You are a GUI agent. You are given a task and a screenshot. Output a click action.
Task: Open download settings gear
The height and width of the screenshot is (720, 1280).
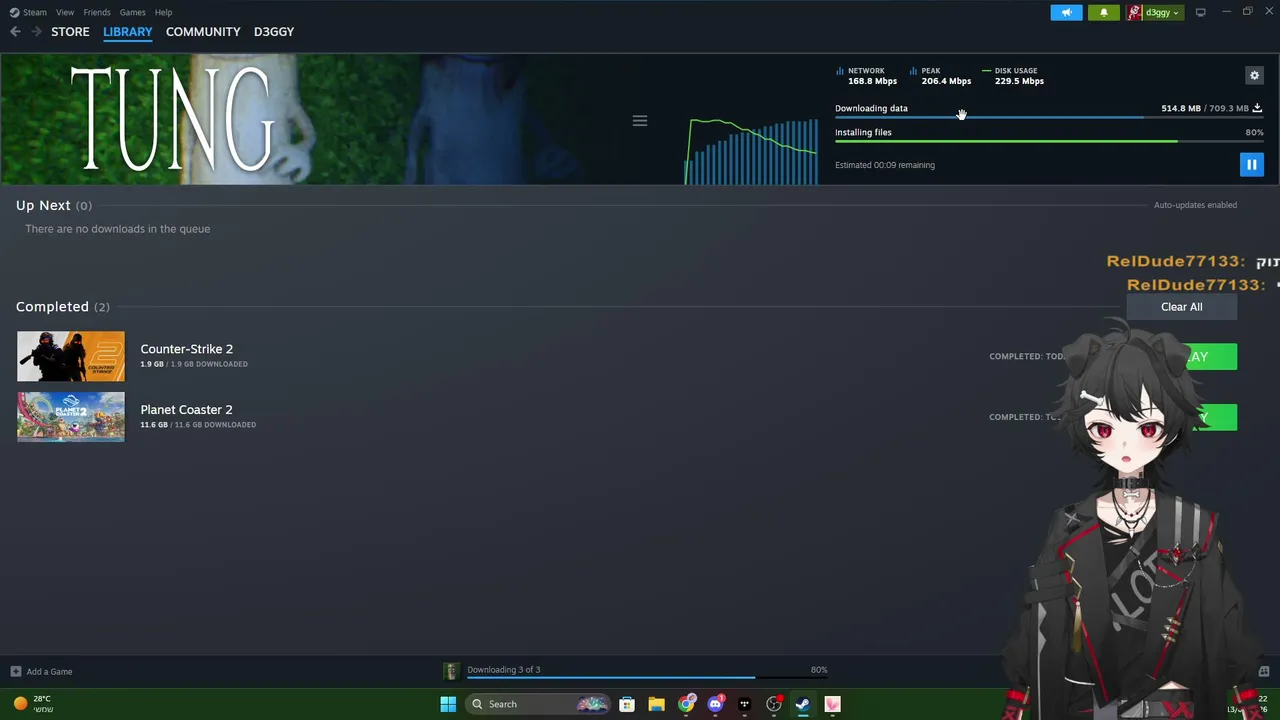1254,75
